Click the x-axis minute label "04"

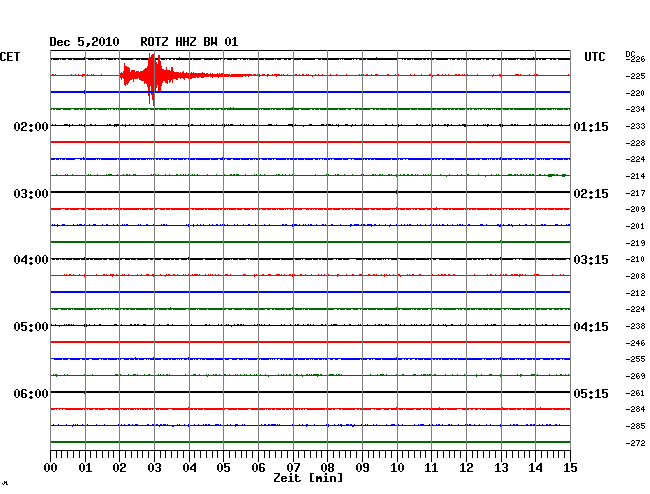coord(189,468)
